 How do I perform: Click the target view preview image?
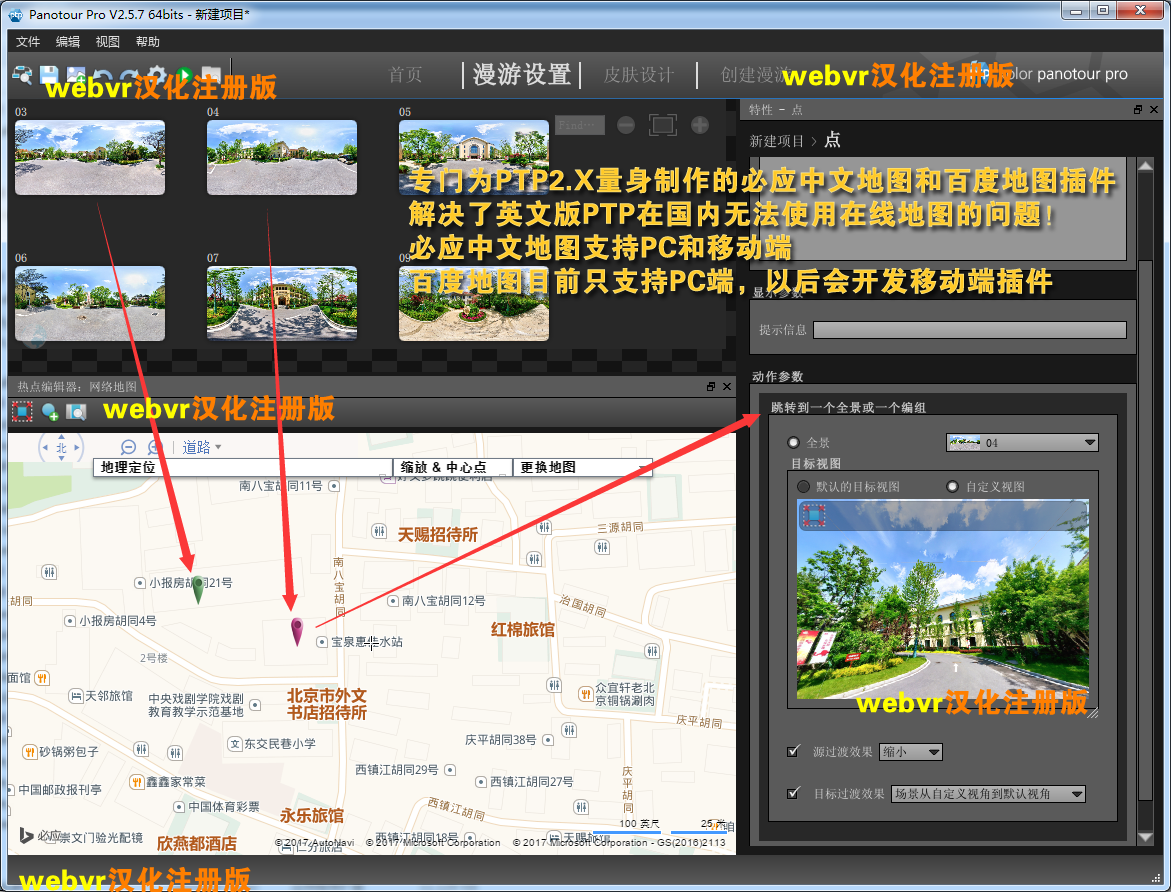(942, 600)
